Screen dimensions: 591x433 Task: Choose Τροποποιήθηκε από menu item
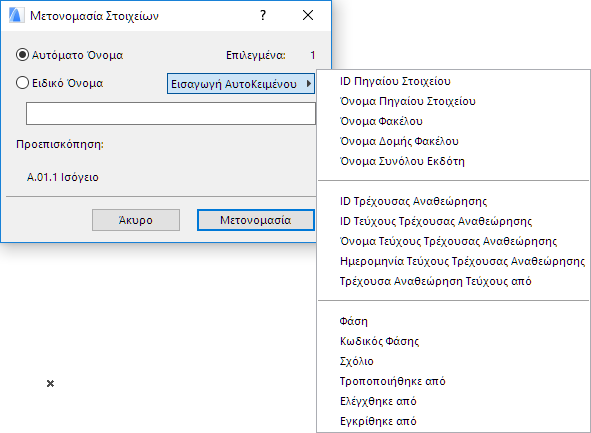tap(453, 381)
